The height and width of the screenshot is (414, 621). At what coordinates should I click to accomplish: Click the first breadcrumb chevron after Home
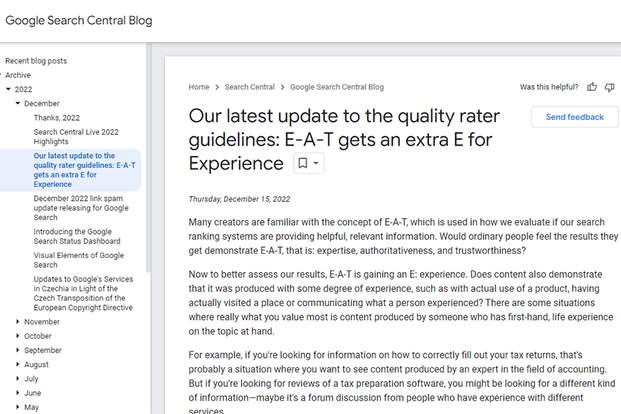217,87
